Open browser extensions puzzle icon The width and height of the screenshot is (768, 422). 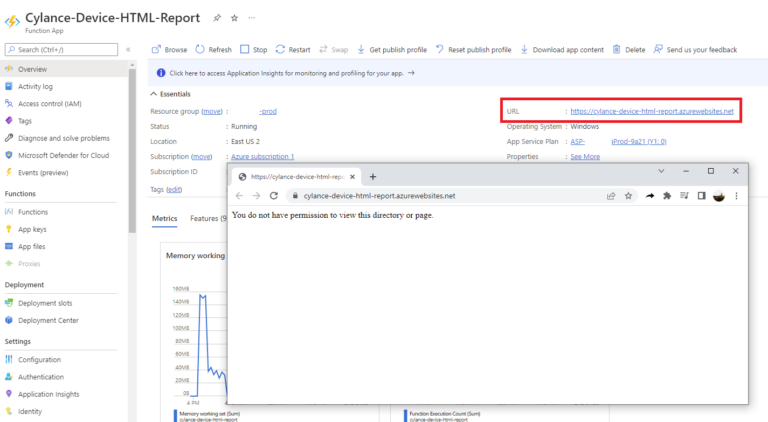click(667, 196)
